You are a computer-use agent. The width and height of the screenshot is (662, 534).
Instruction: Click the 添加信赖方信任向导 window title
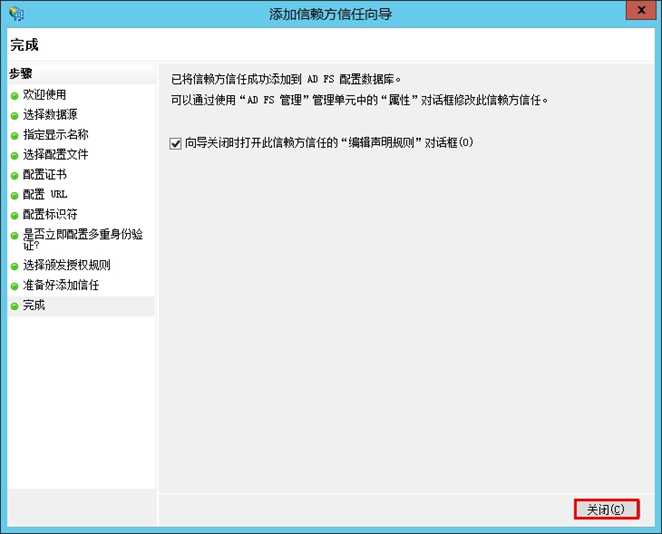[x=330, y=14]
